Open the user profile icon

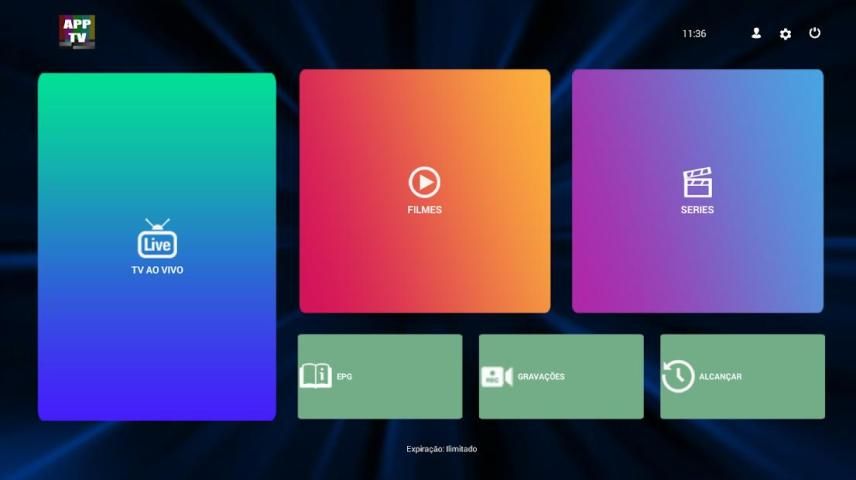[756, 33]
